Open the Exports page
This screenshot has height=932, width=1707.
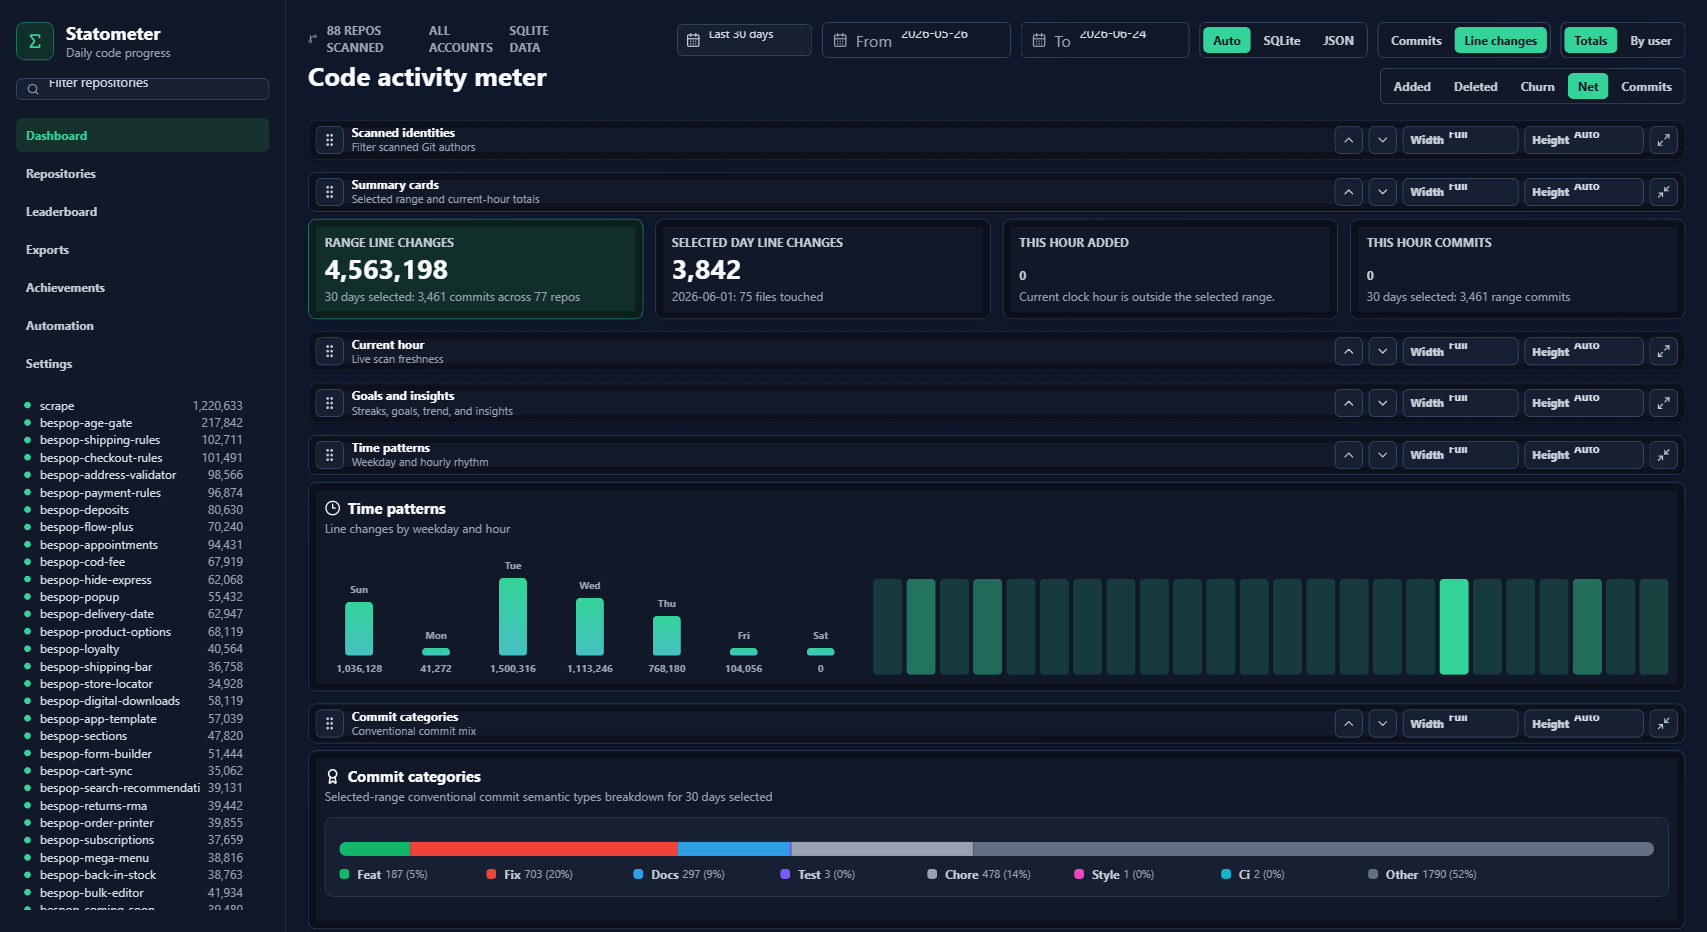(142, 249)
